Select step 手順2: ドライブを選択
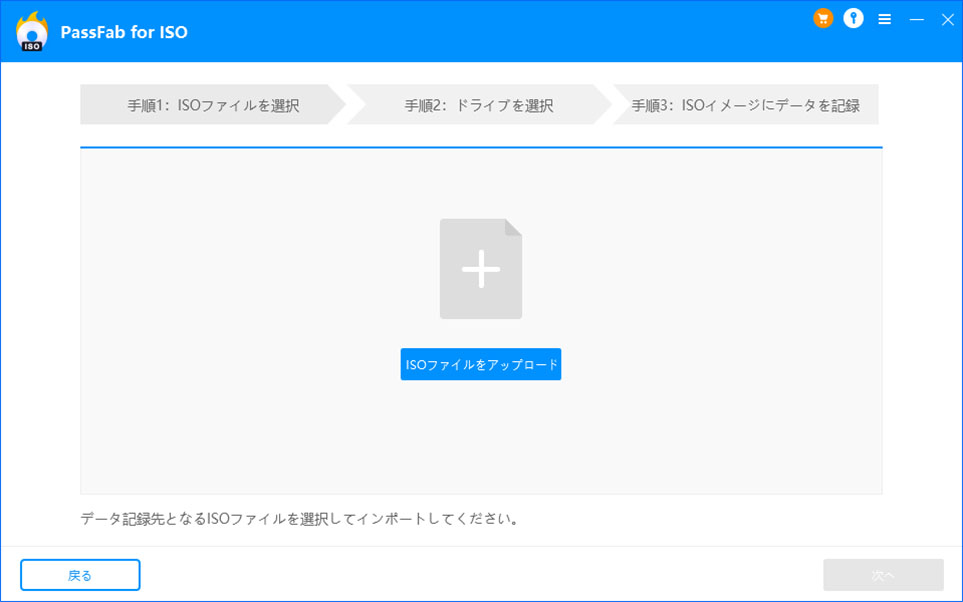This screenshot has height=602, width=963. pos(479,105)
